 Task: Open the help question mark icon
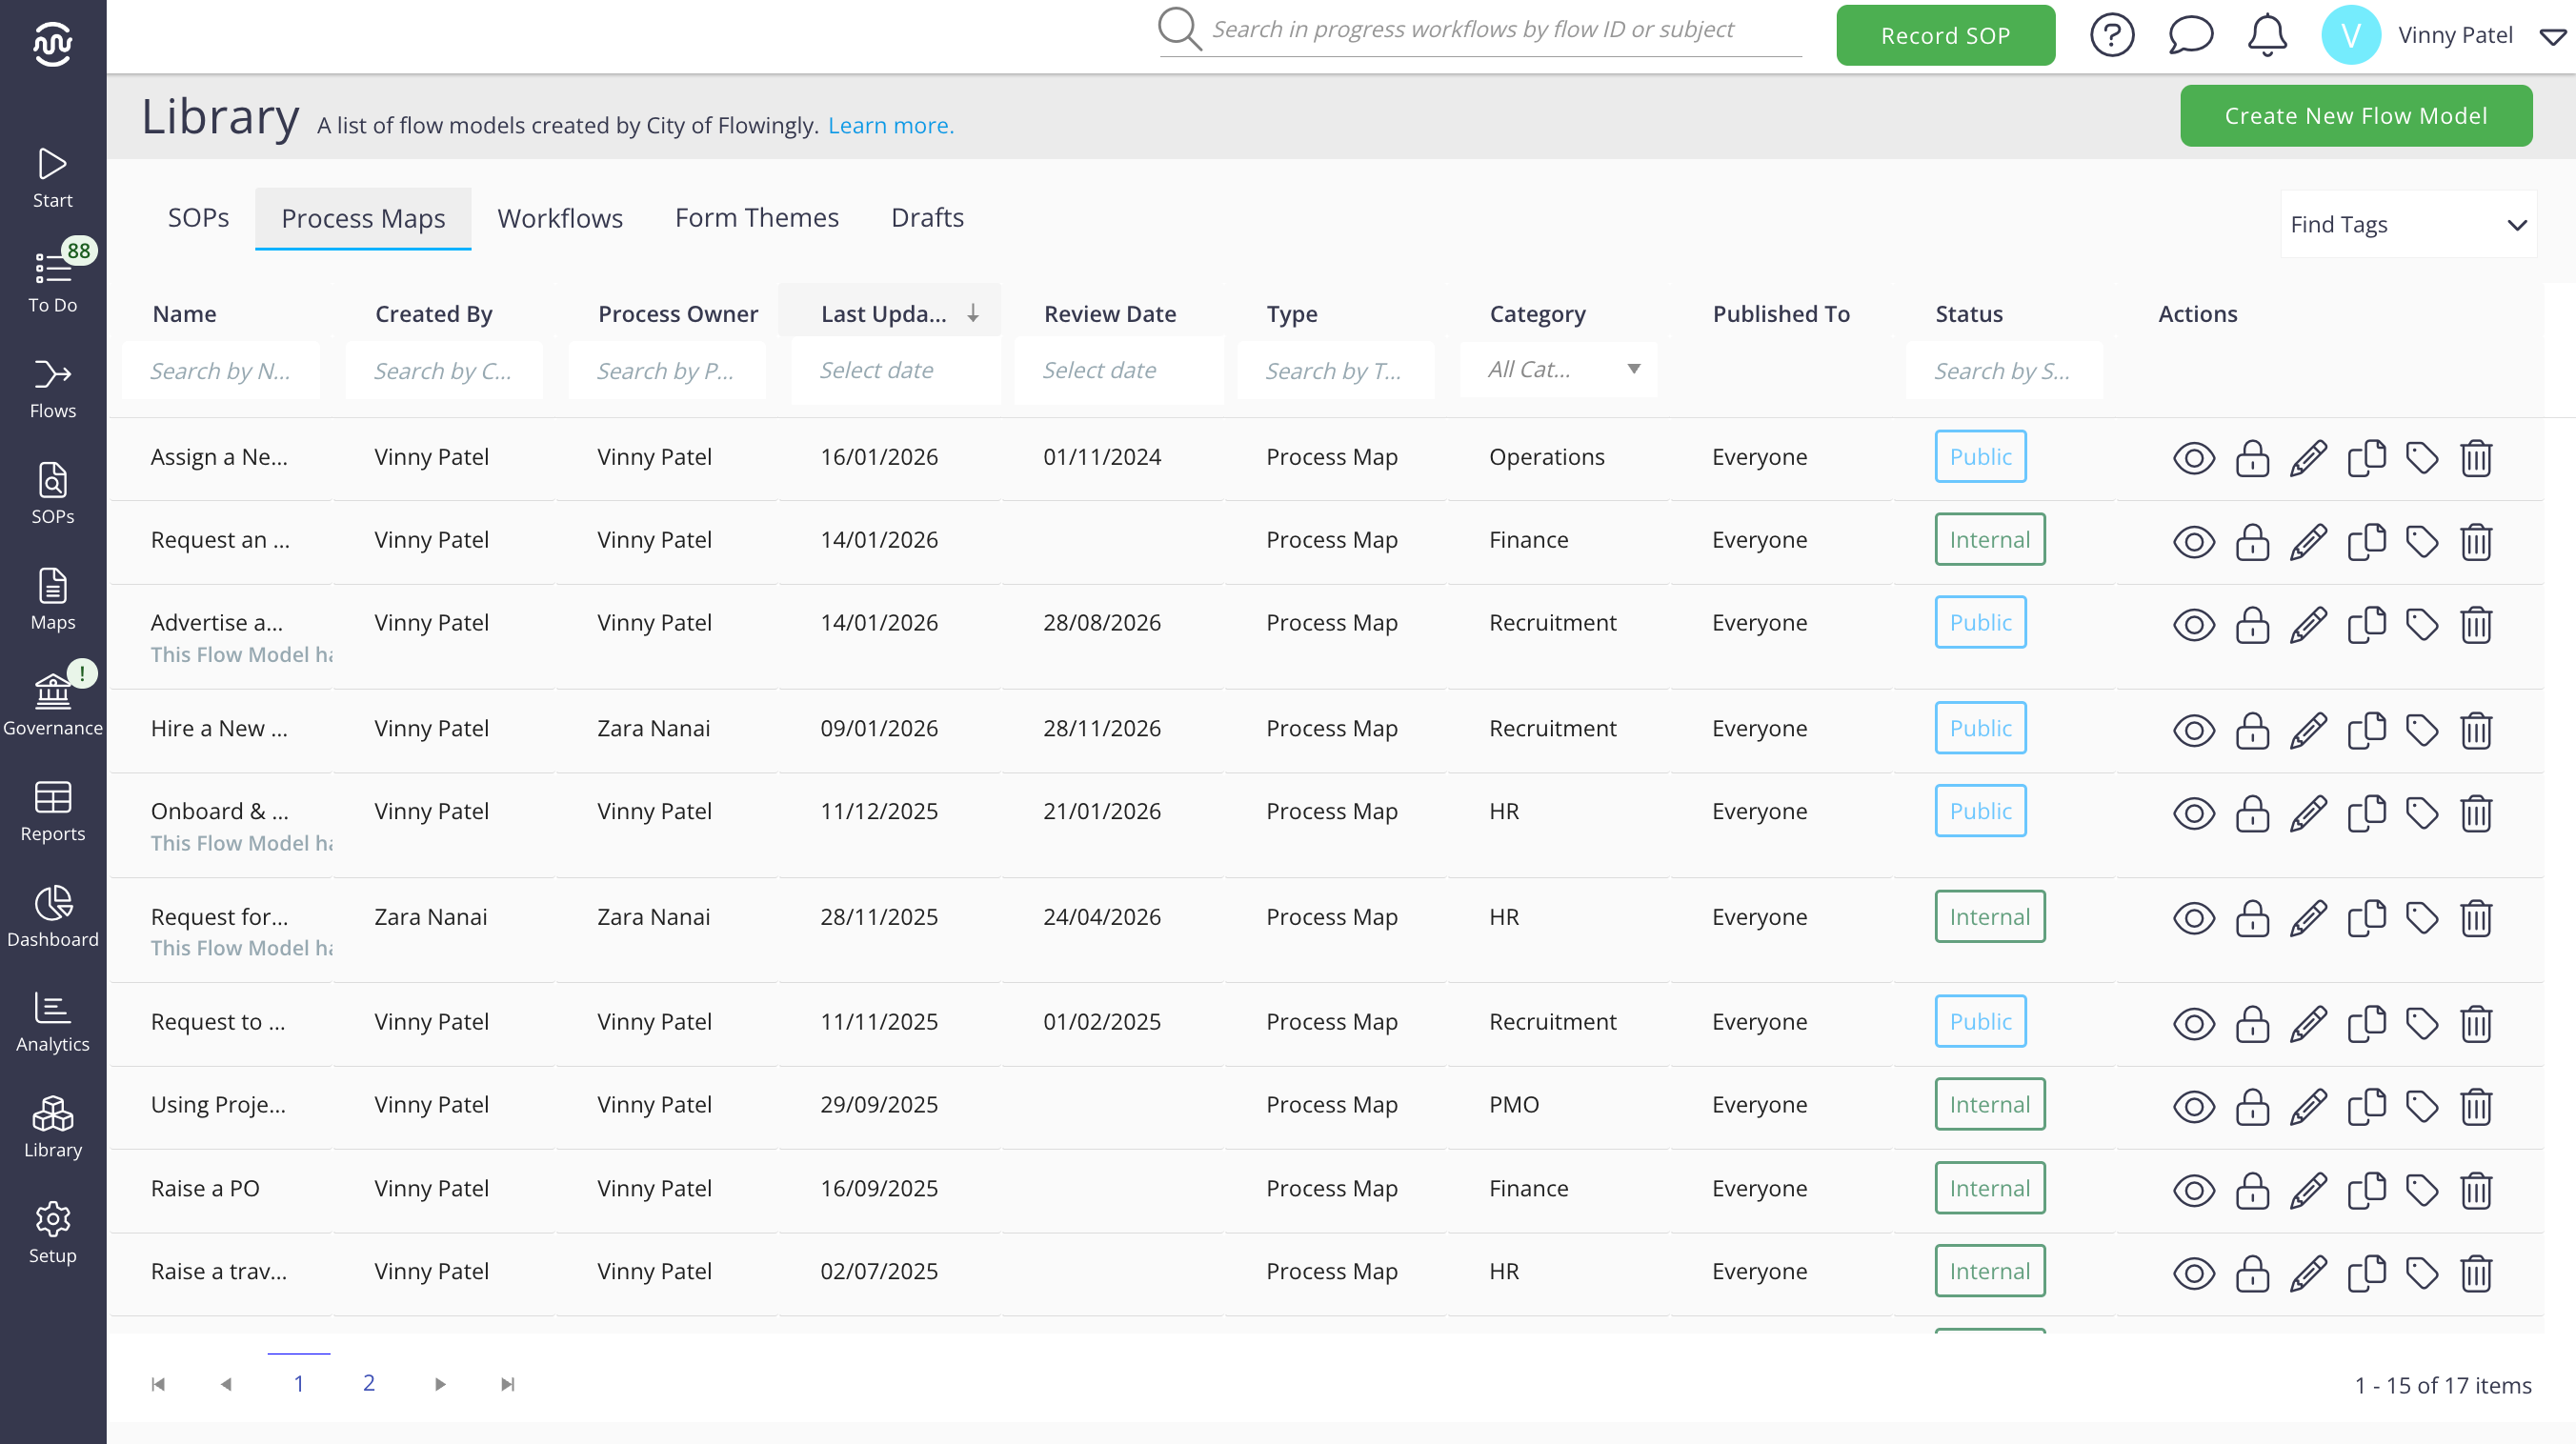(2111, 36)
